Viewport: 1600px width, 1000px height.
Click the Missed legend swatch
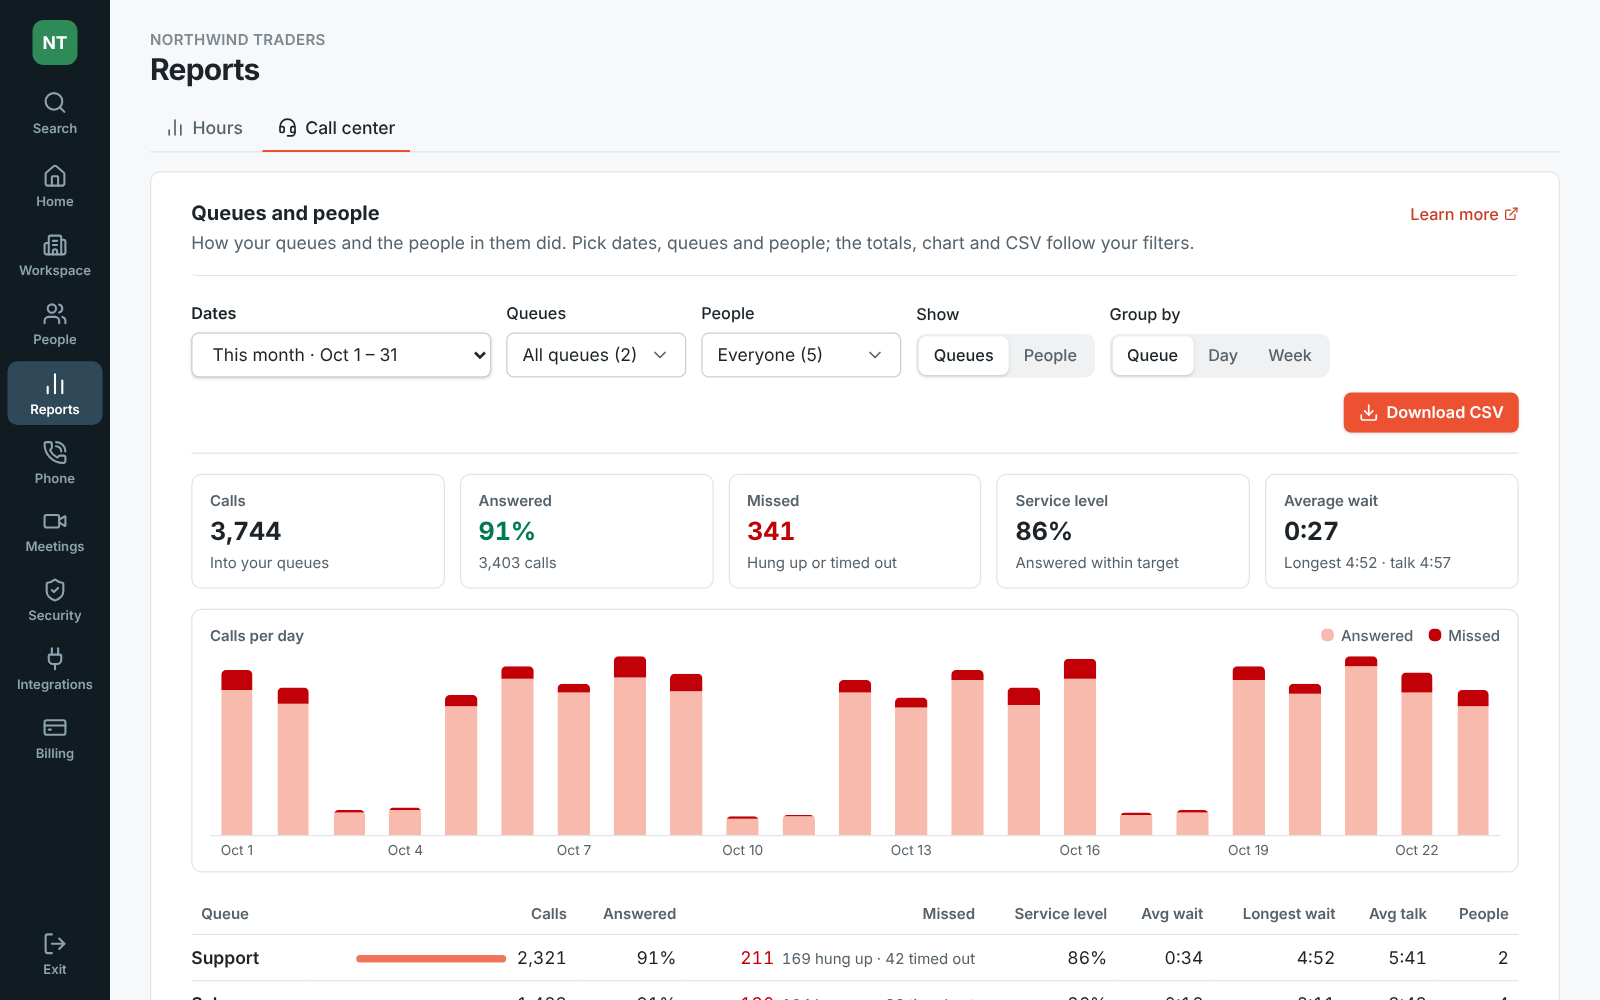tap(1435, 635)
